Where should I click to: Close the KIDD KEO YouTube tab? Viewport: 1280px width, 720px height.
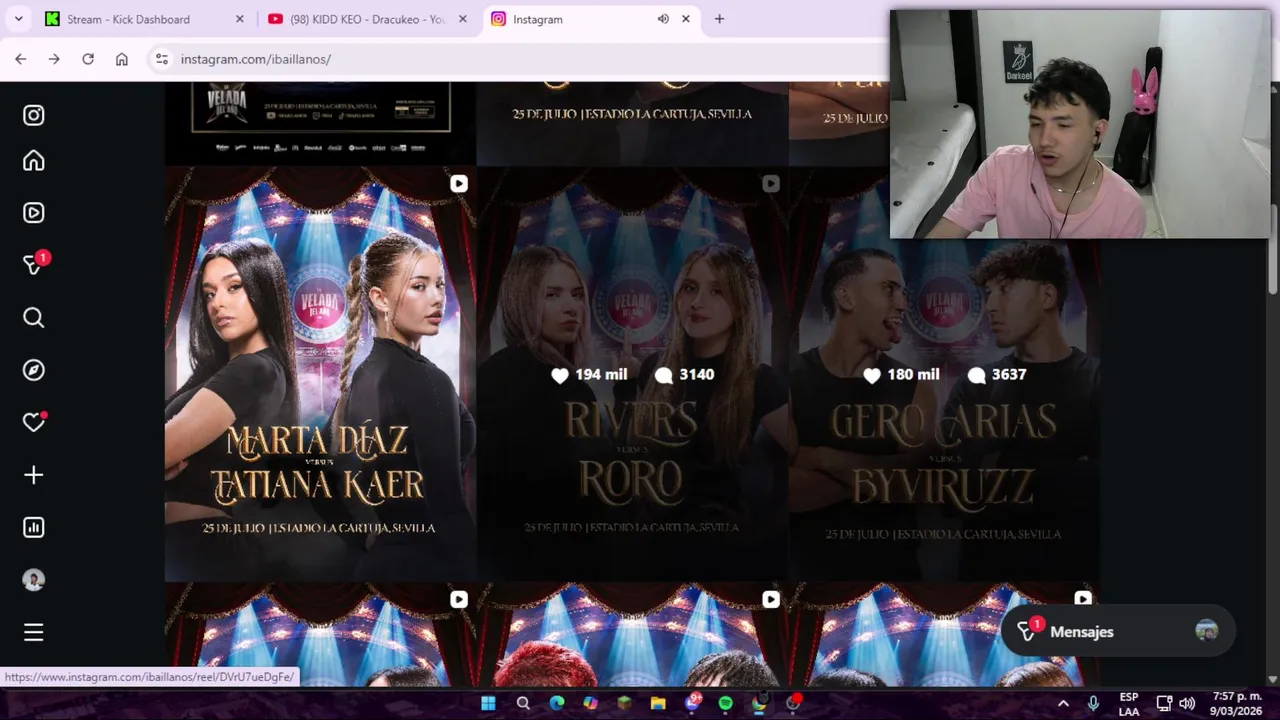pos(462,19)
